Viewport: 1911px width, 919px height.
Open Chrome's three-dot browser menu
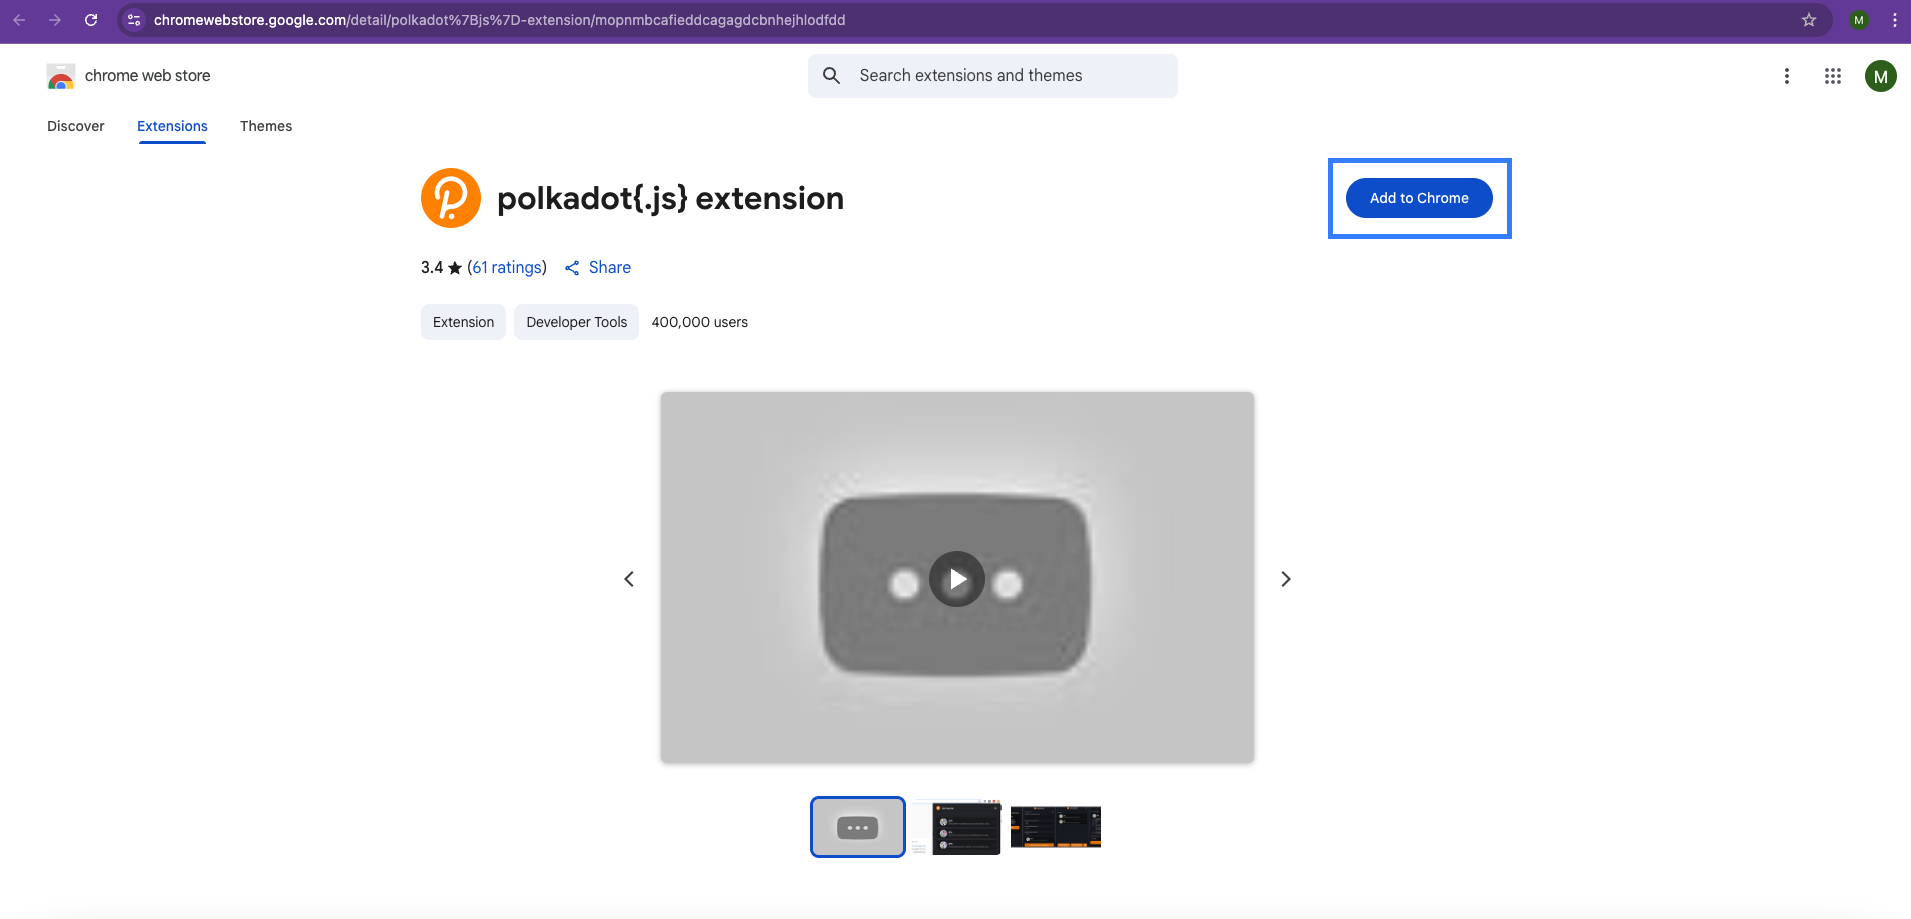[1895, 20]
